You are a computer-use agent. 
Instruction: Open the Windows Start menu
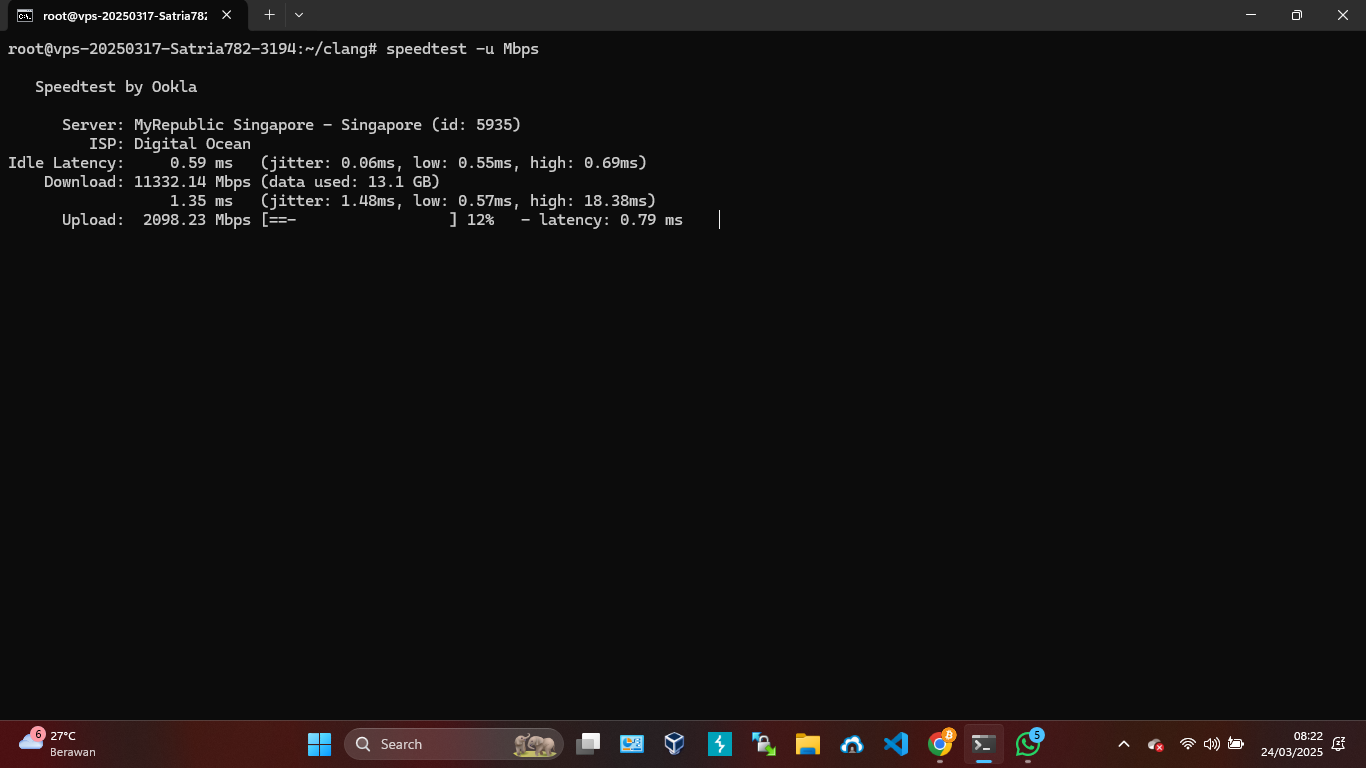tap(319, 744)
